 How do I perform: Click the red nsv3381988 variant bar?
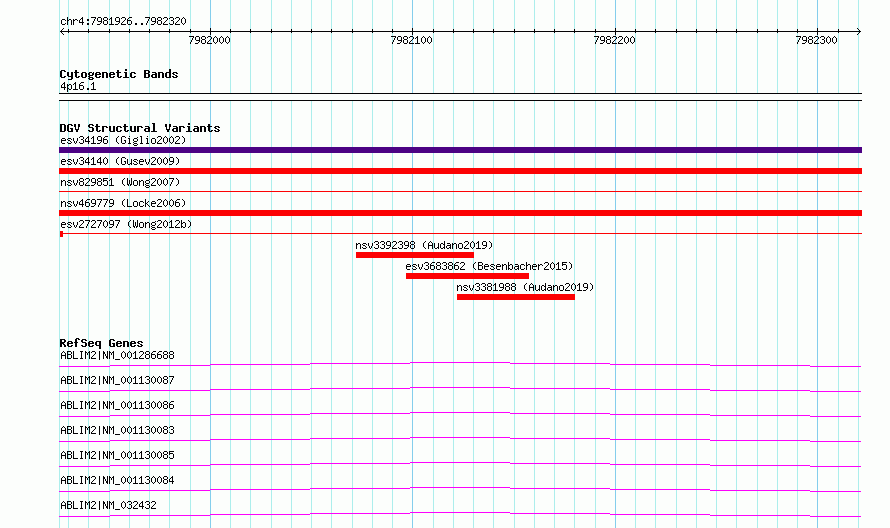point(516,297)
